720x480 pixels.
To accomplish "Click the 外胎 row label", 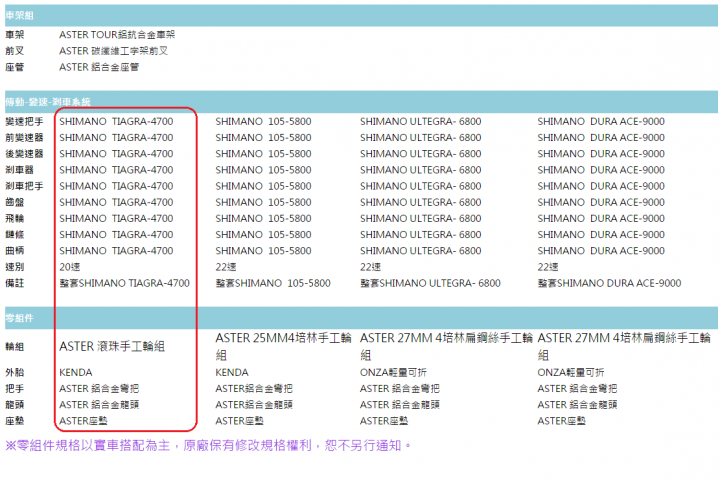I will [x=15, y=372].
